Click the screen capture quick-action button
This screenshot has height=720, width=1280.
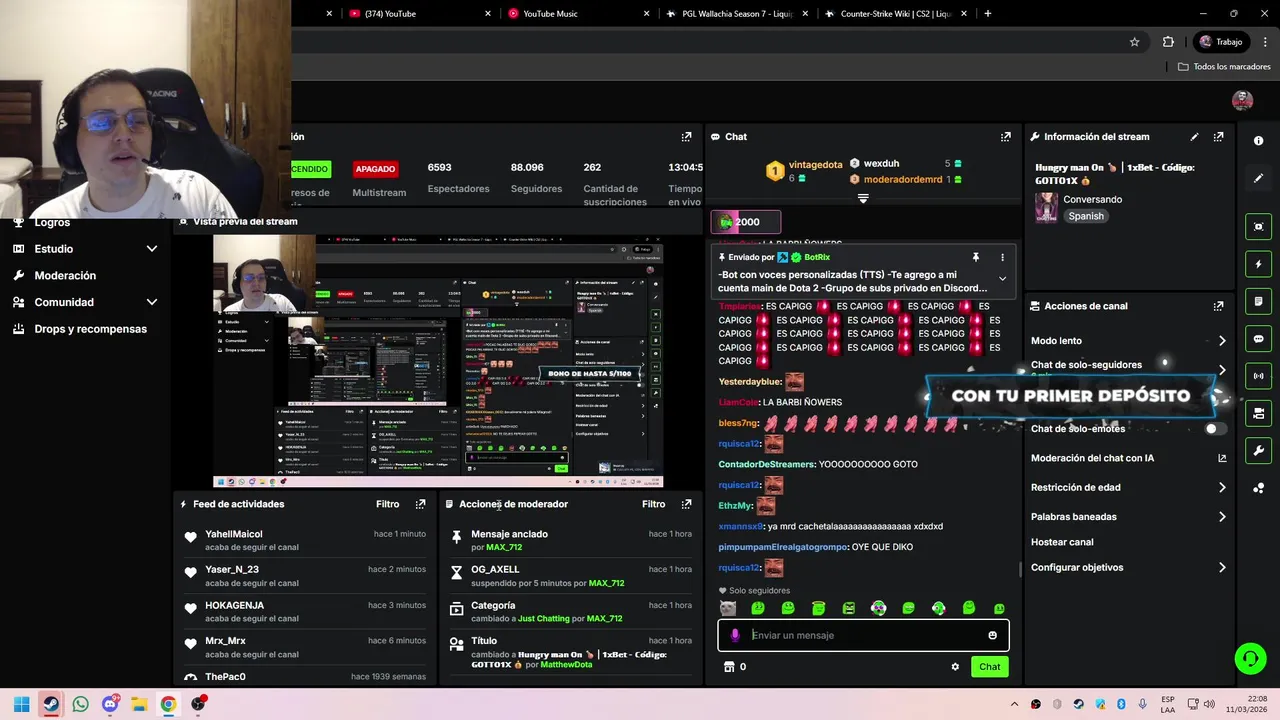[x=1258, y=227]
